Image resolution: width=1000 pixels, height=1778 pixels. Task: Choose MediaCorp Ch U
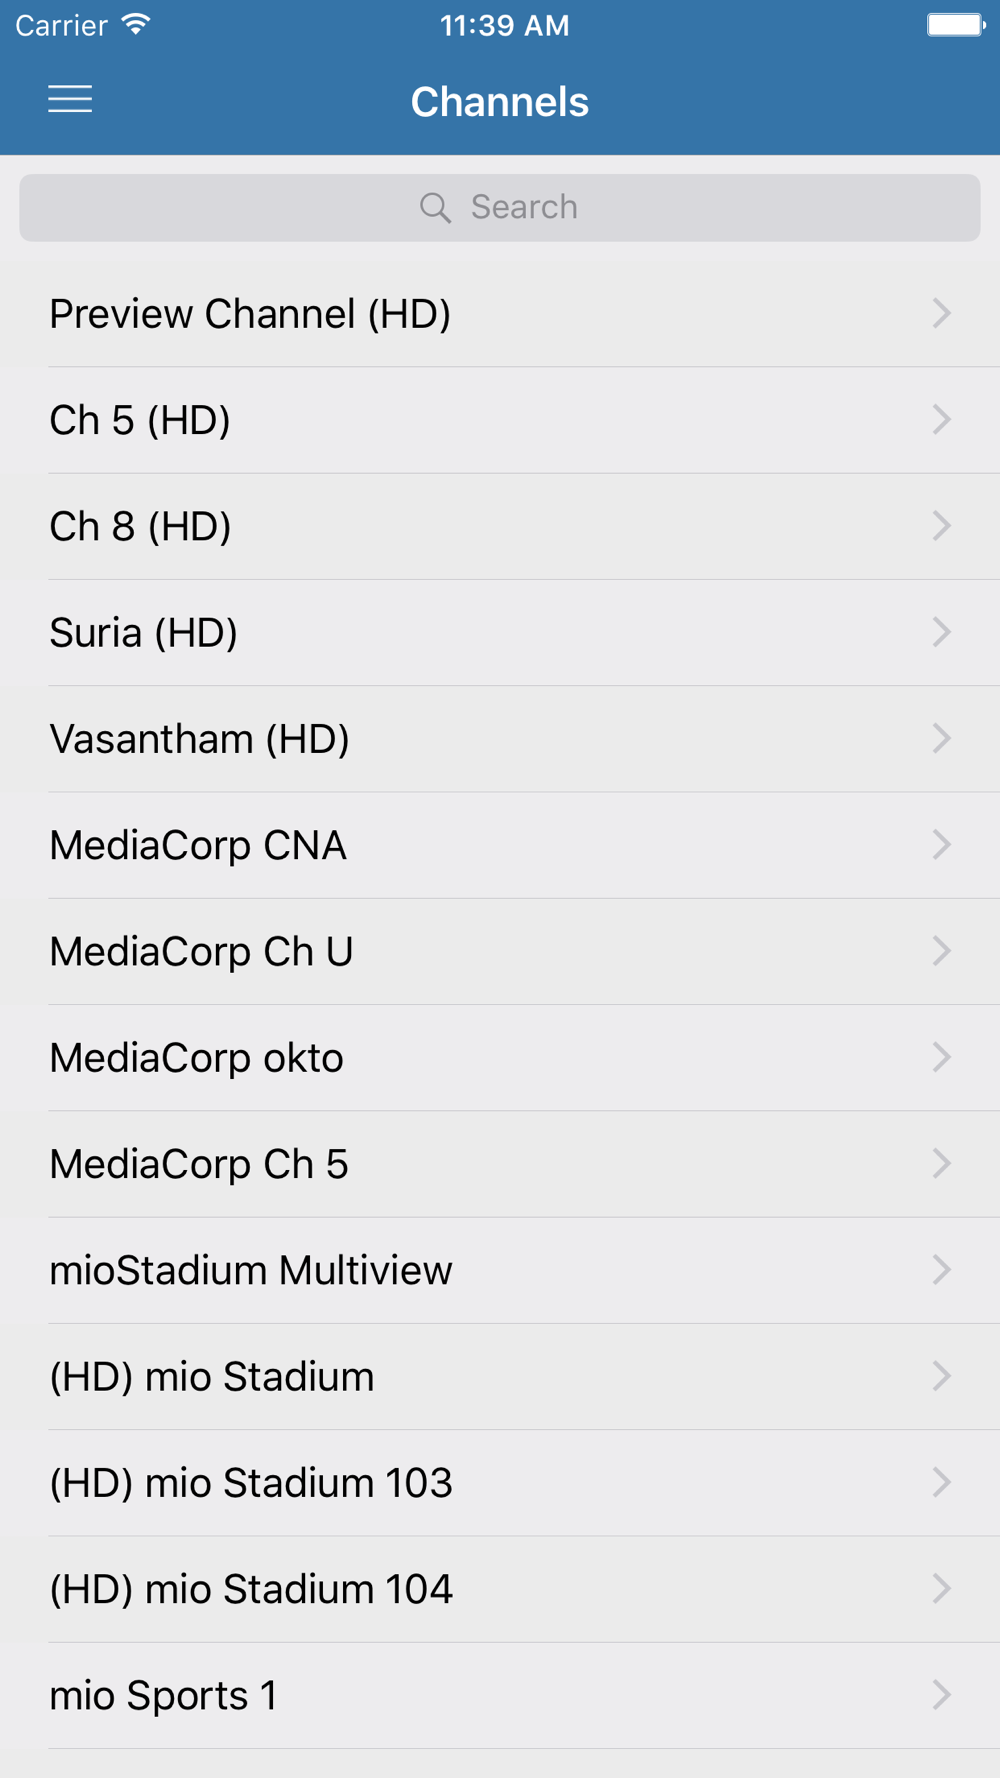[201, 951]
